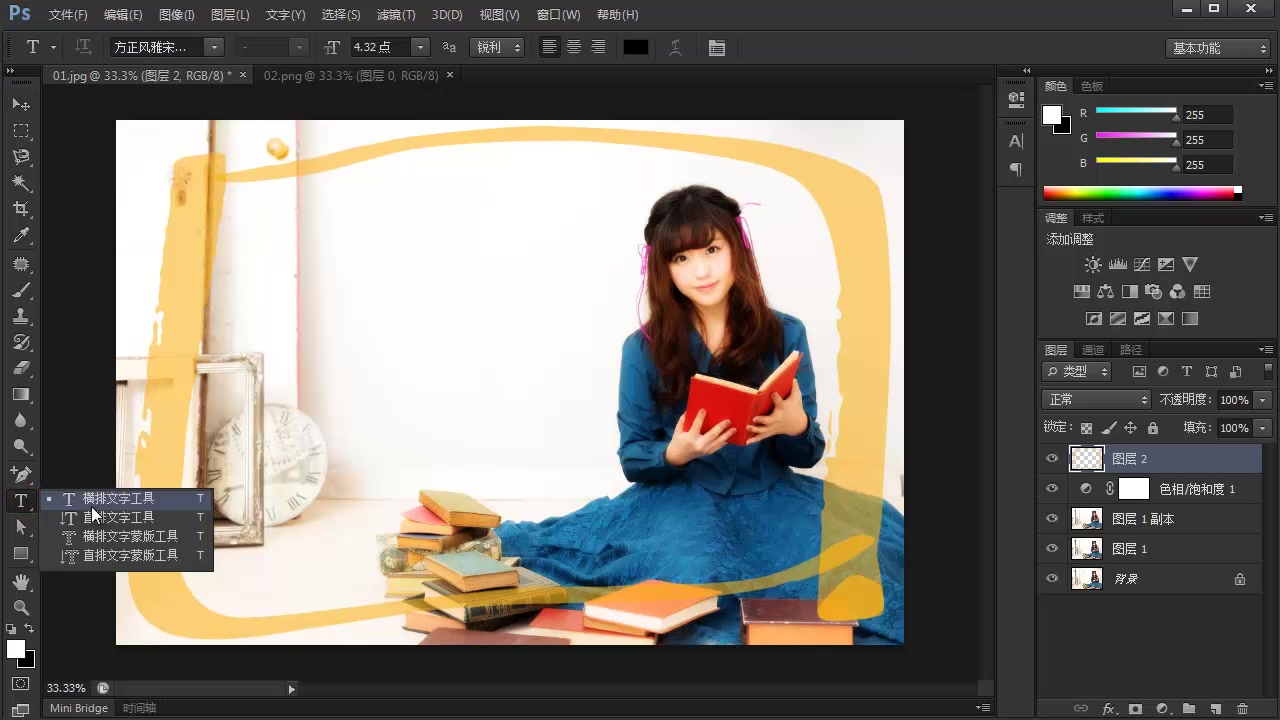Click the Brightness/Contrast adjustment icon

pos(1093,265)
